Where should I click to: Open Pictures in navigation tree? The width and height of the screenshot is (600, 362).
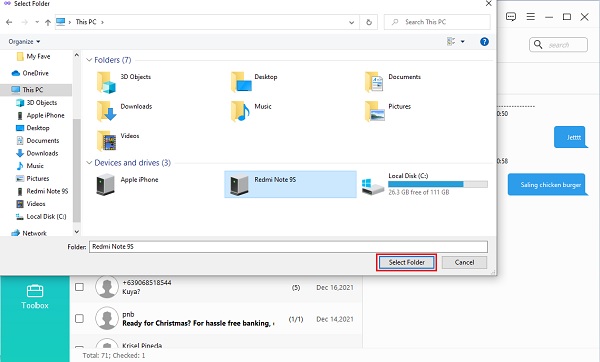[33, 178]
